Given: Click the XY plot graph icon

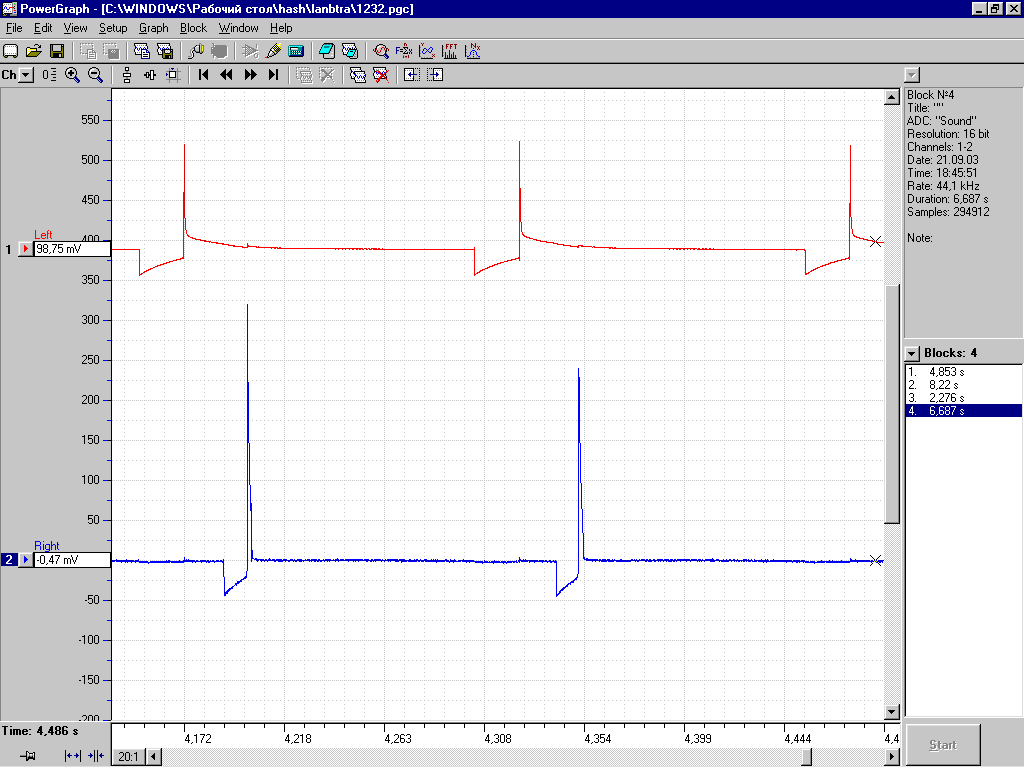Looking at the screenshot, I should [426, 51].
